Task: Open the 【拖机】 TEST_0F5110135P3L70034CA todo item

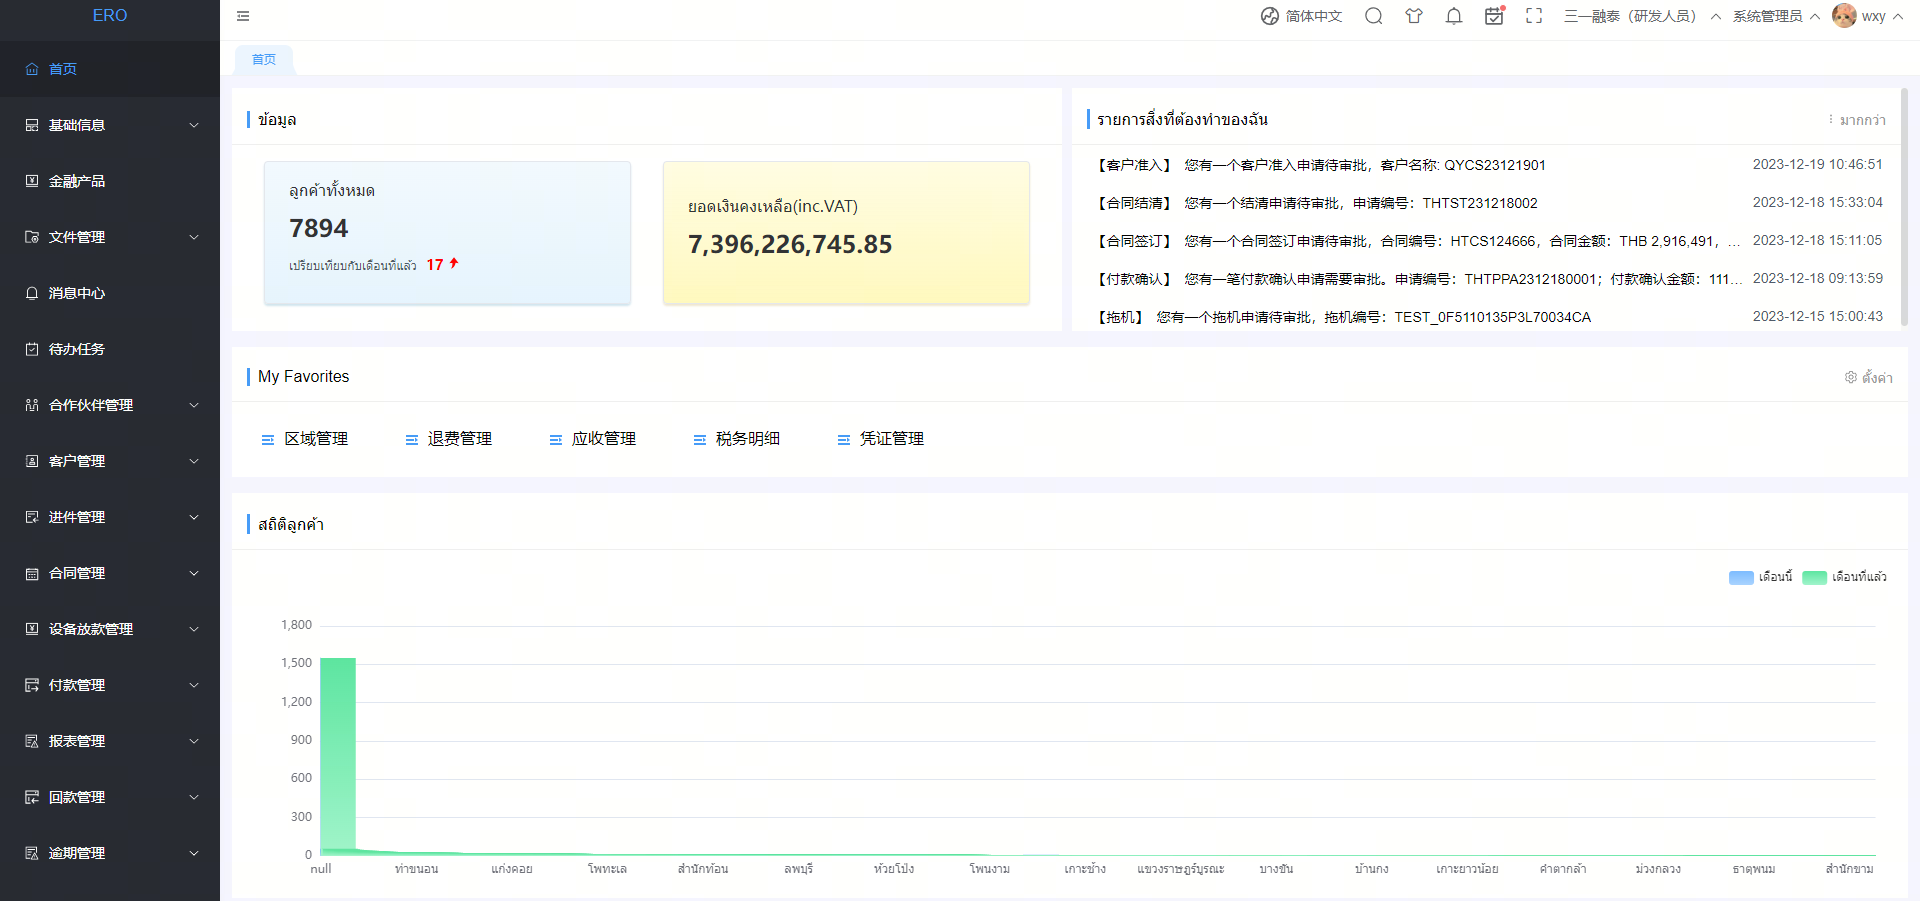Action: (1490, 317)
